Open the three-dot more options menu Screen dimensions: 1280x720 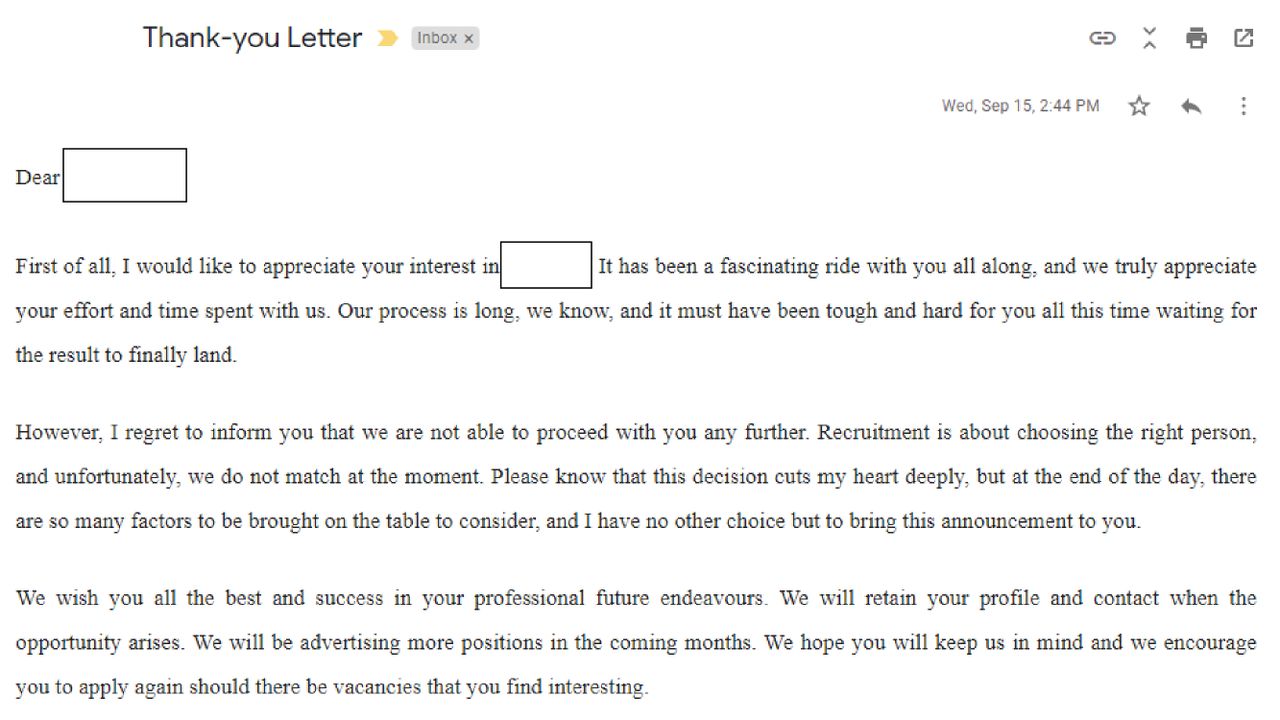click(1243, 106)
